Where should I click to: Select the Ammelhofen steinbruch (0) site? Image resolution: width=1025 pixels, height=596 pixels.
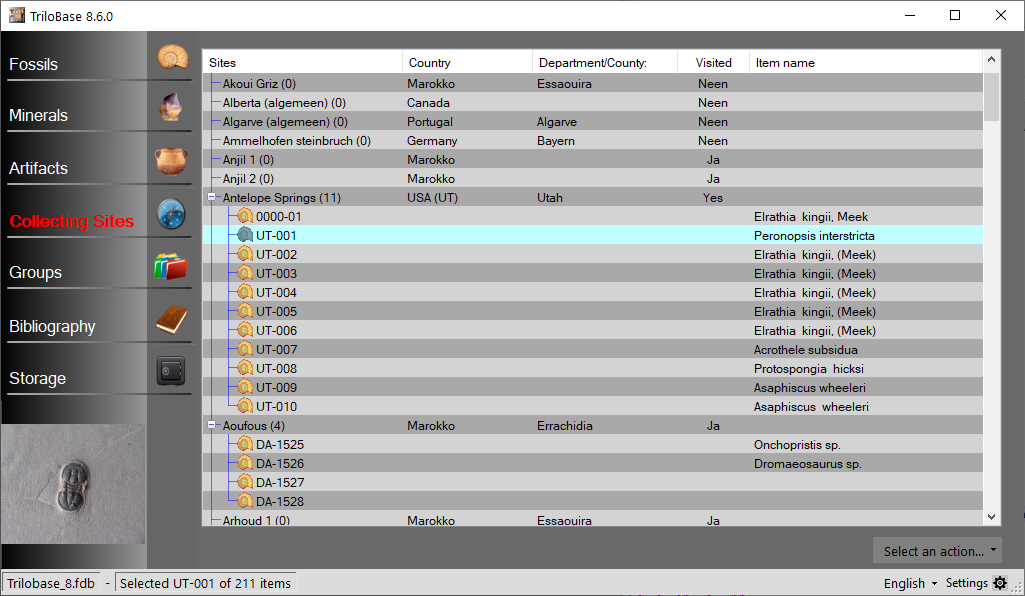tap(296, 141)
